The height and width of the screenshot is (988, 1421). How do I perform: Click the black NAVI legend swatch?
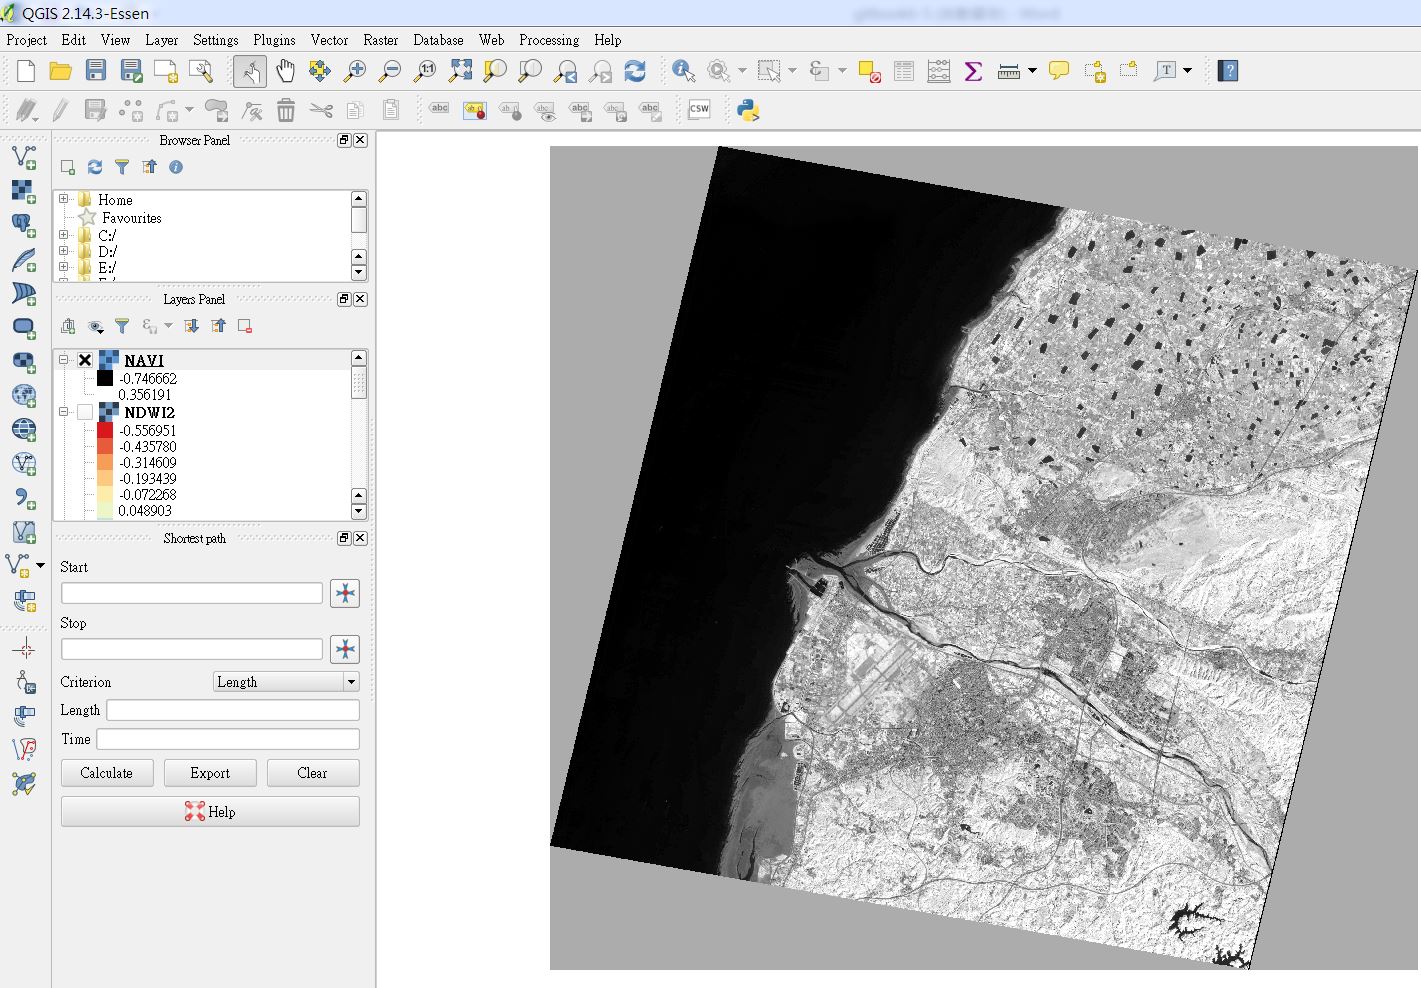click(x=105, y=378)
